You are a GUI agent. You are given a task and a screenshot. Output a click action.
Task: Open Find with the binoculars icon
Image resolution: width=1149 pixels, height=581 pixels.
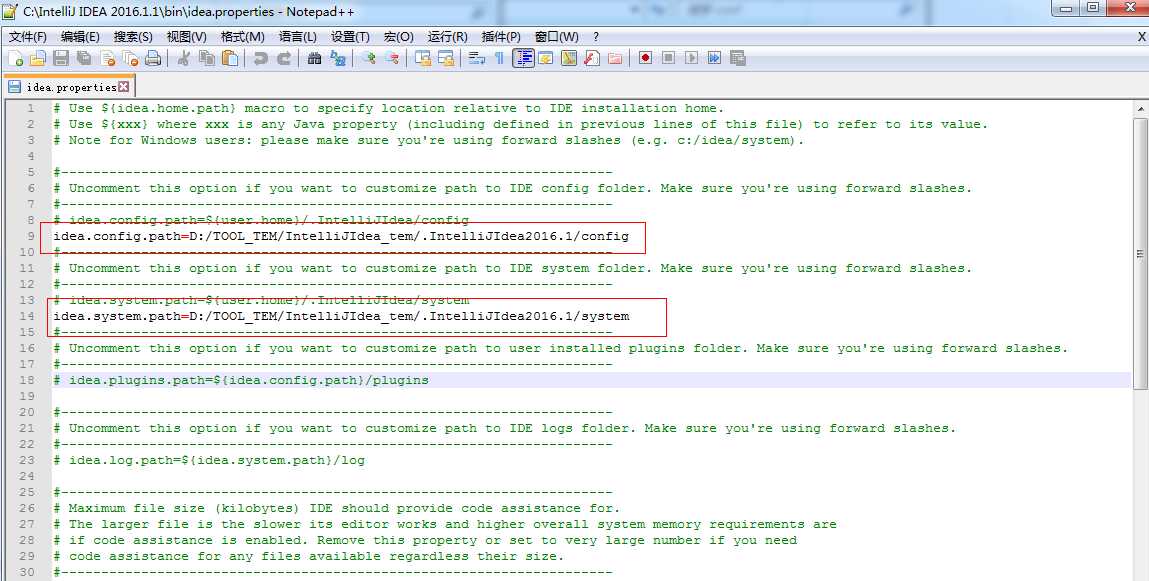314,59
